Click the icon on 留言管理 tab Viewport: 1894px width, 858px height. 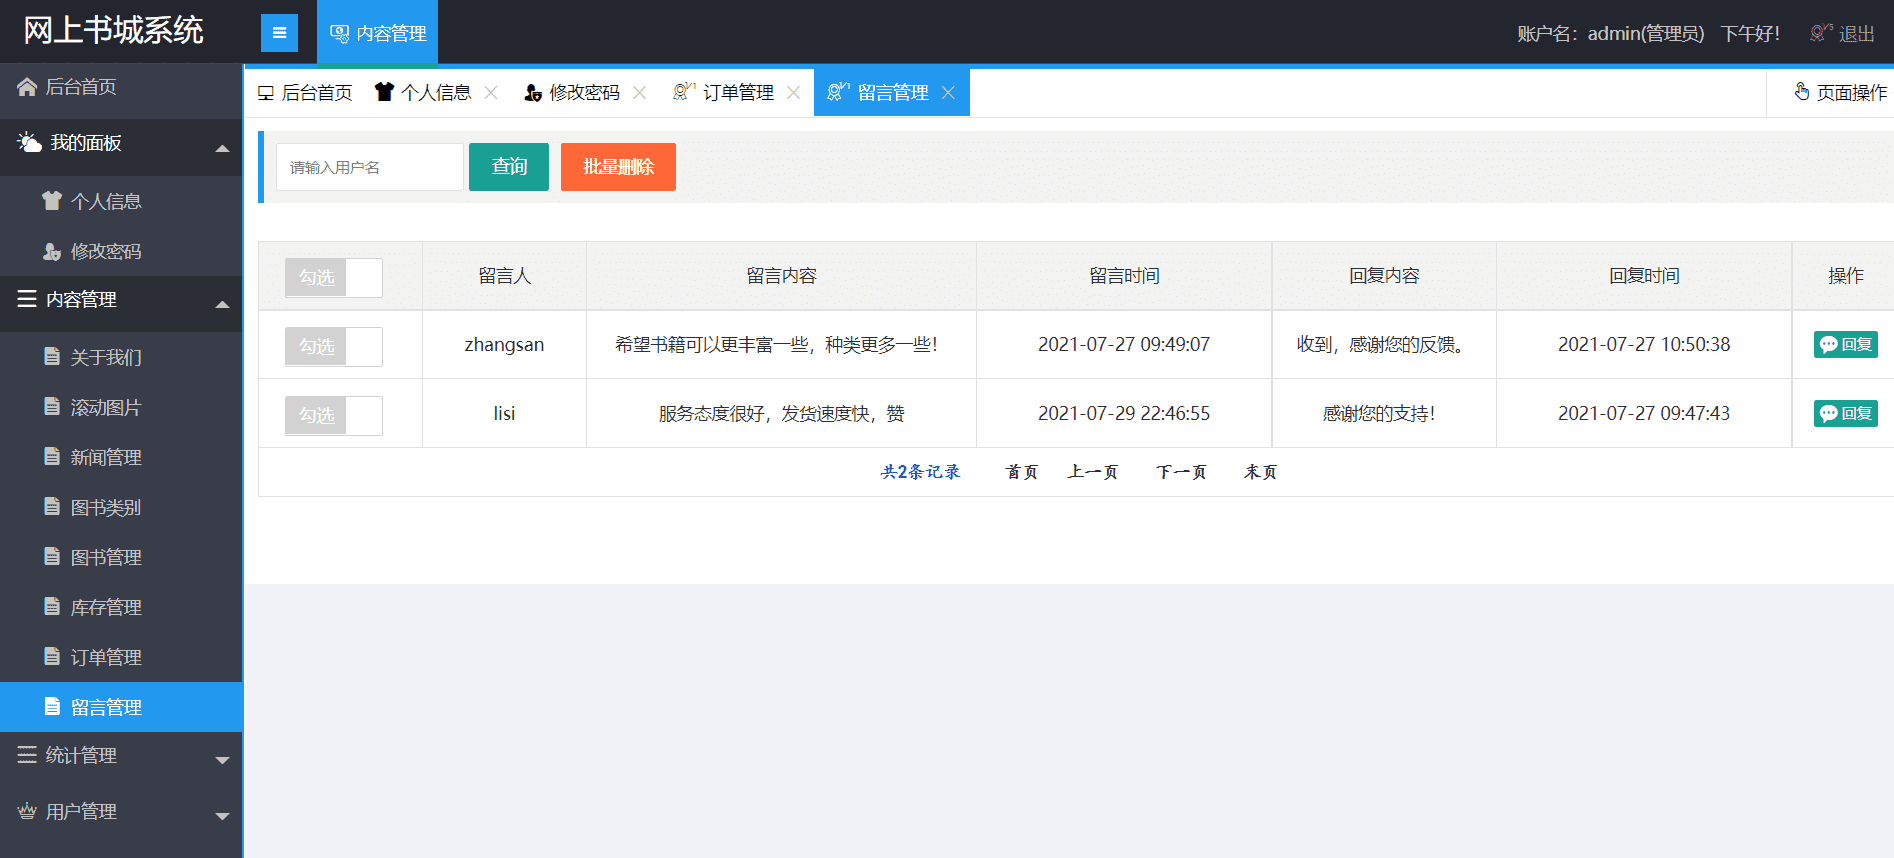(839, 92)
